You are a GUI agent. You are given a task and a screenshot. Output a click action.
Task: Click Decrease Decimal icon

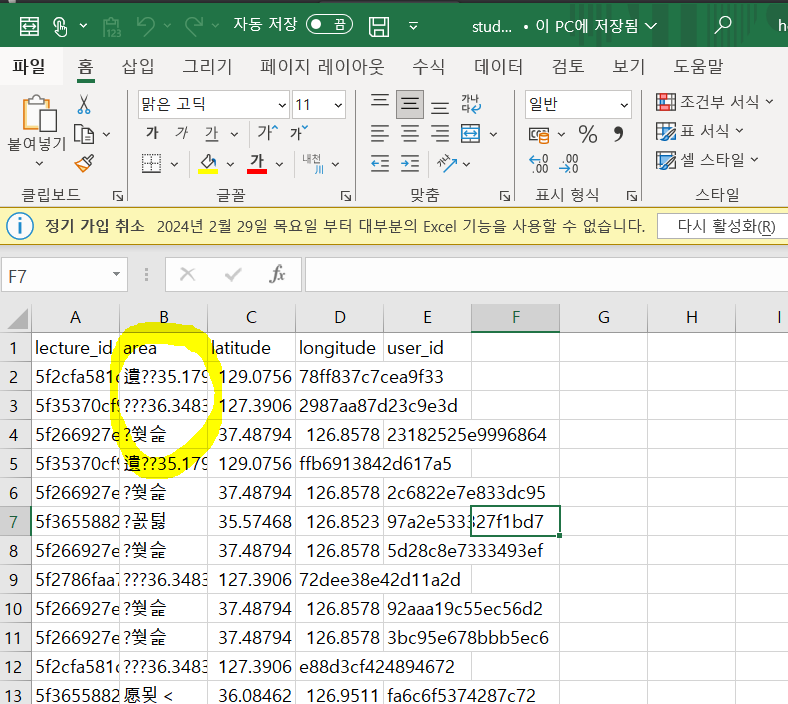click(x=568, y=164)
